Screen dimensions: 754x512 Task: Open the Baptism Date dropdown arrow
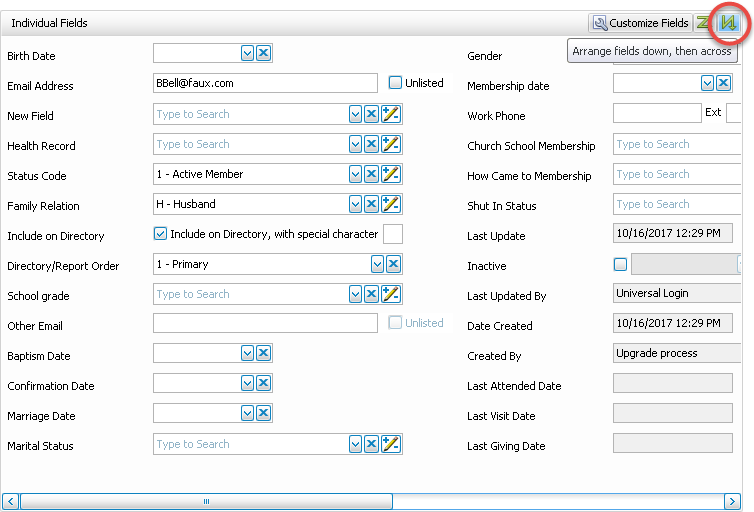(247, 353)
